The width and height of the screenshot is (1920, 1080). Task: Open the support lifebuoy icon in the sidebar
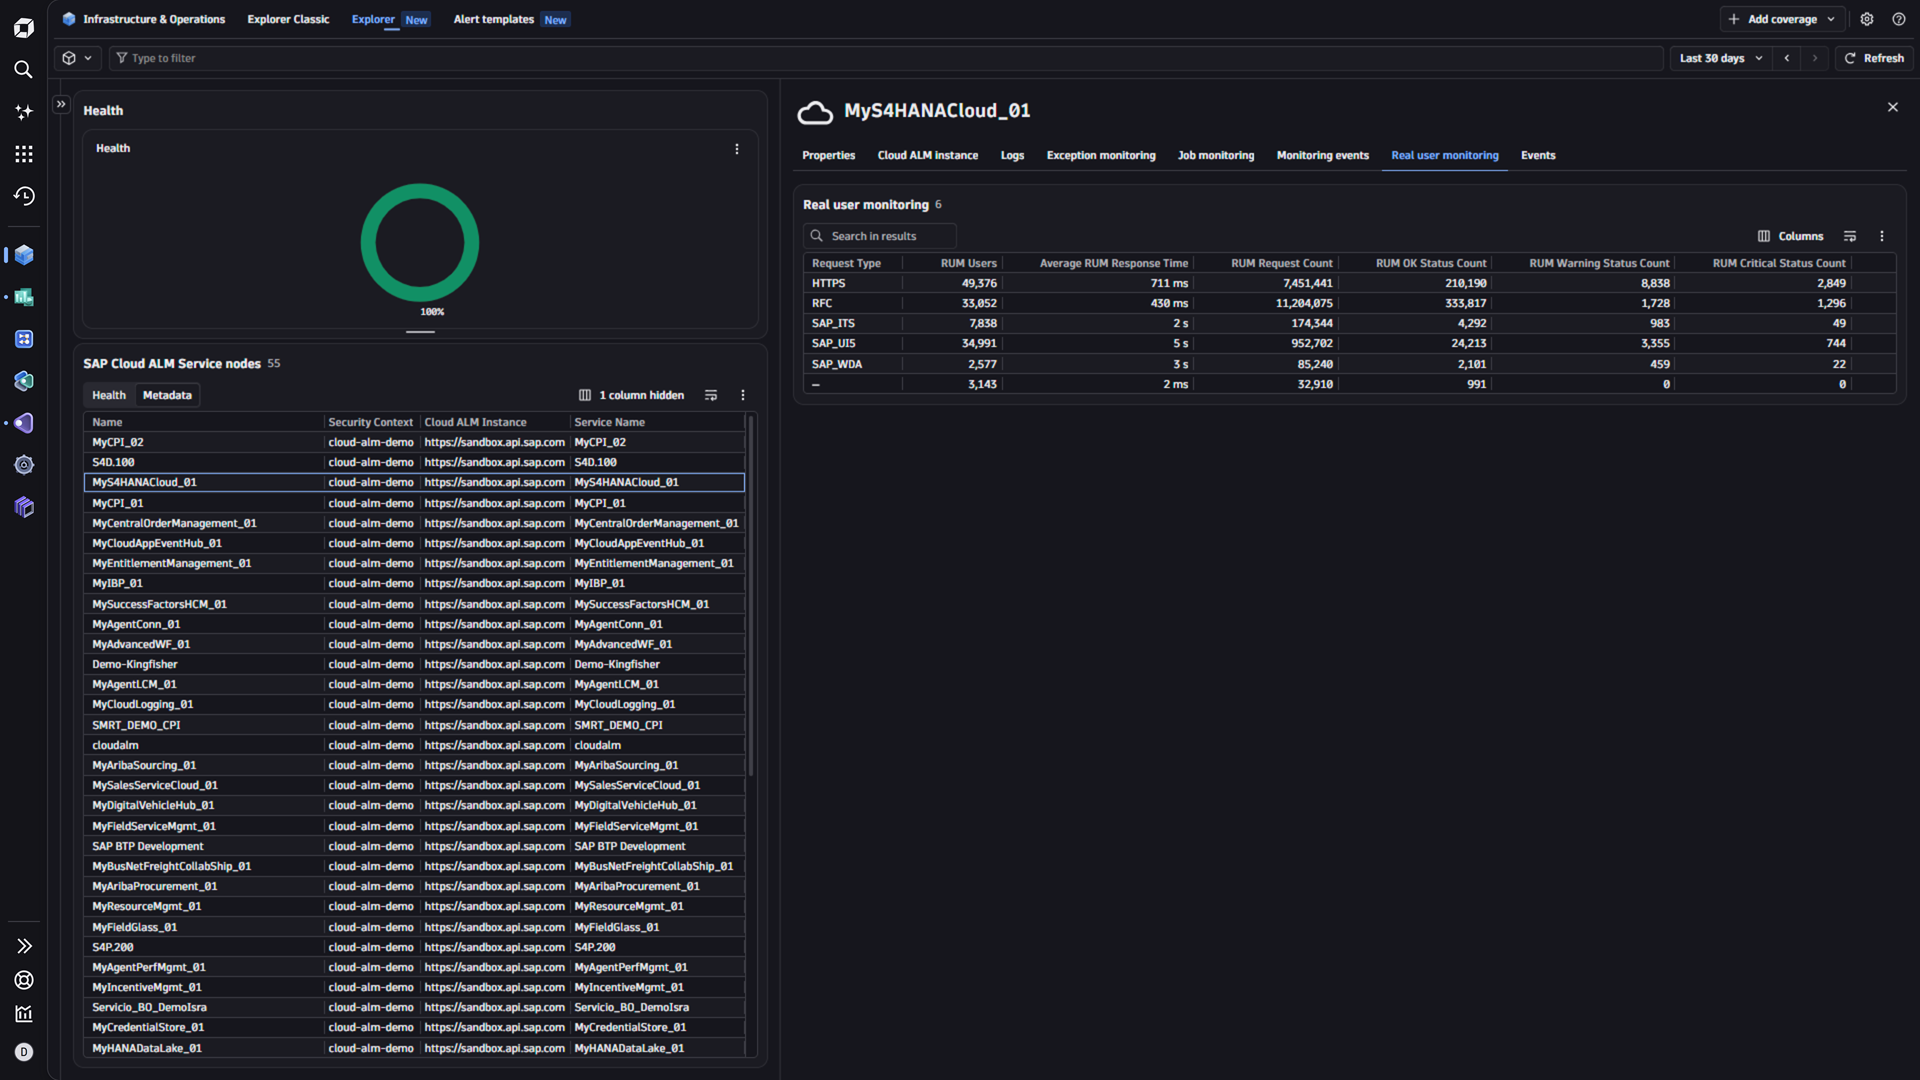pyautogui.click(x=24, y=980)
